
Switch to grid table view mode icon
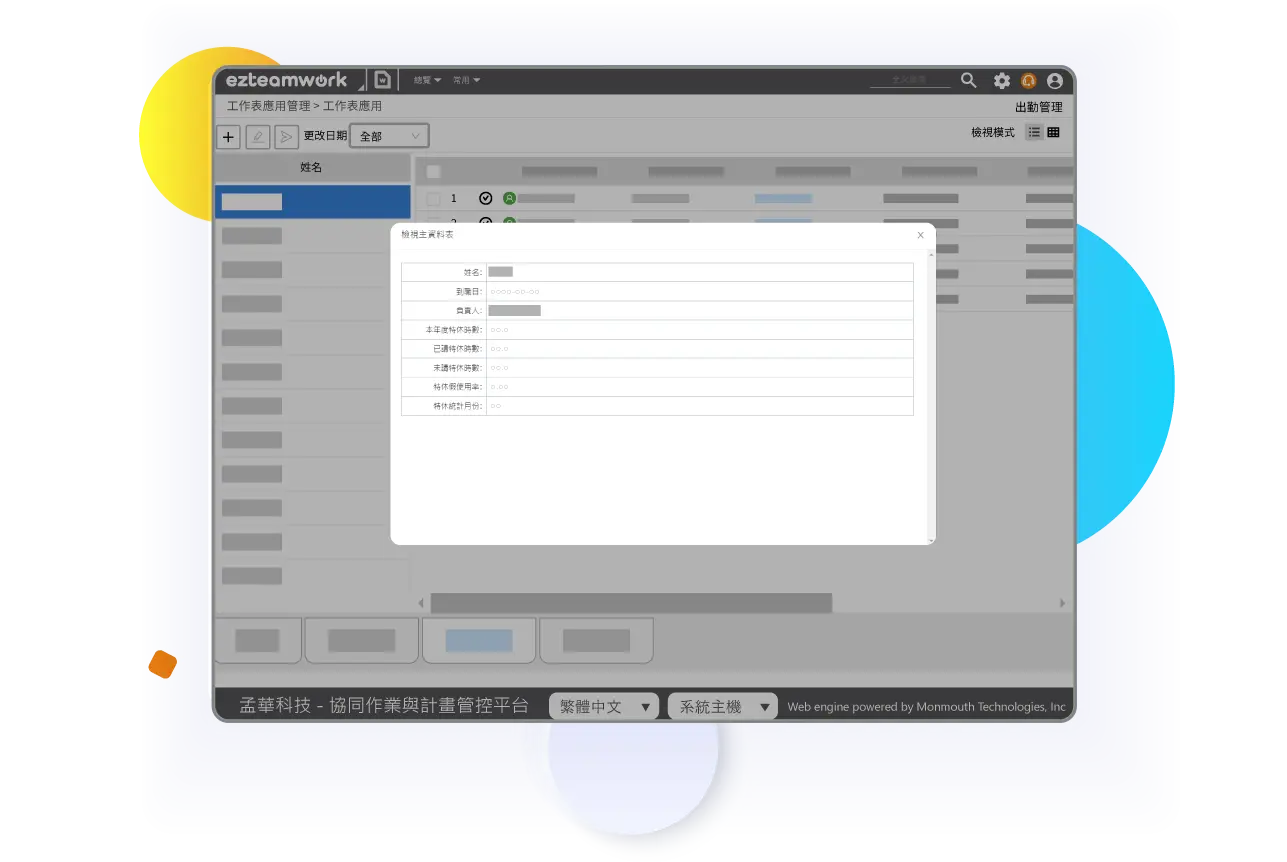click(1053, 132)
